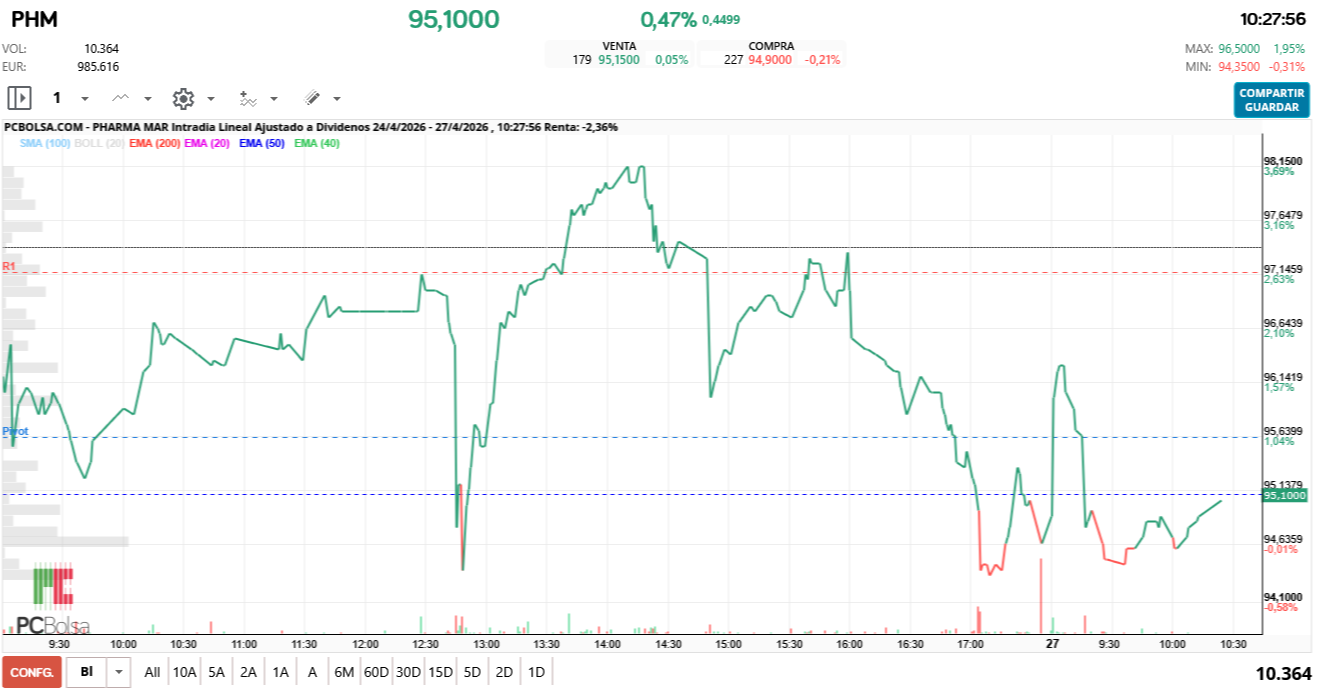Click the side panel toggle icon
This screenshot has height=693, width=1325.
pos(19,98)
